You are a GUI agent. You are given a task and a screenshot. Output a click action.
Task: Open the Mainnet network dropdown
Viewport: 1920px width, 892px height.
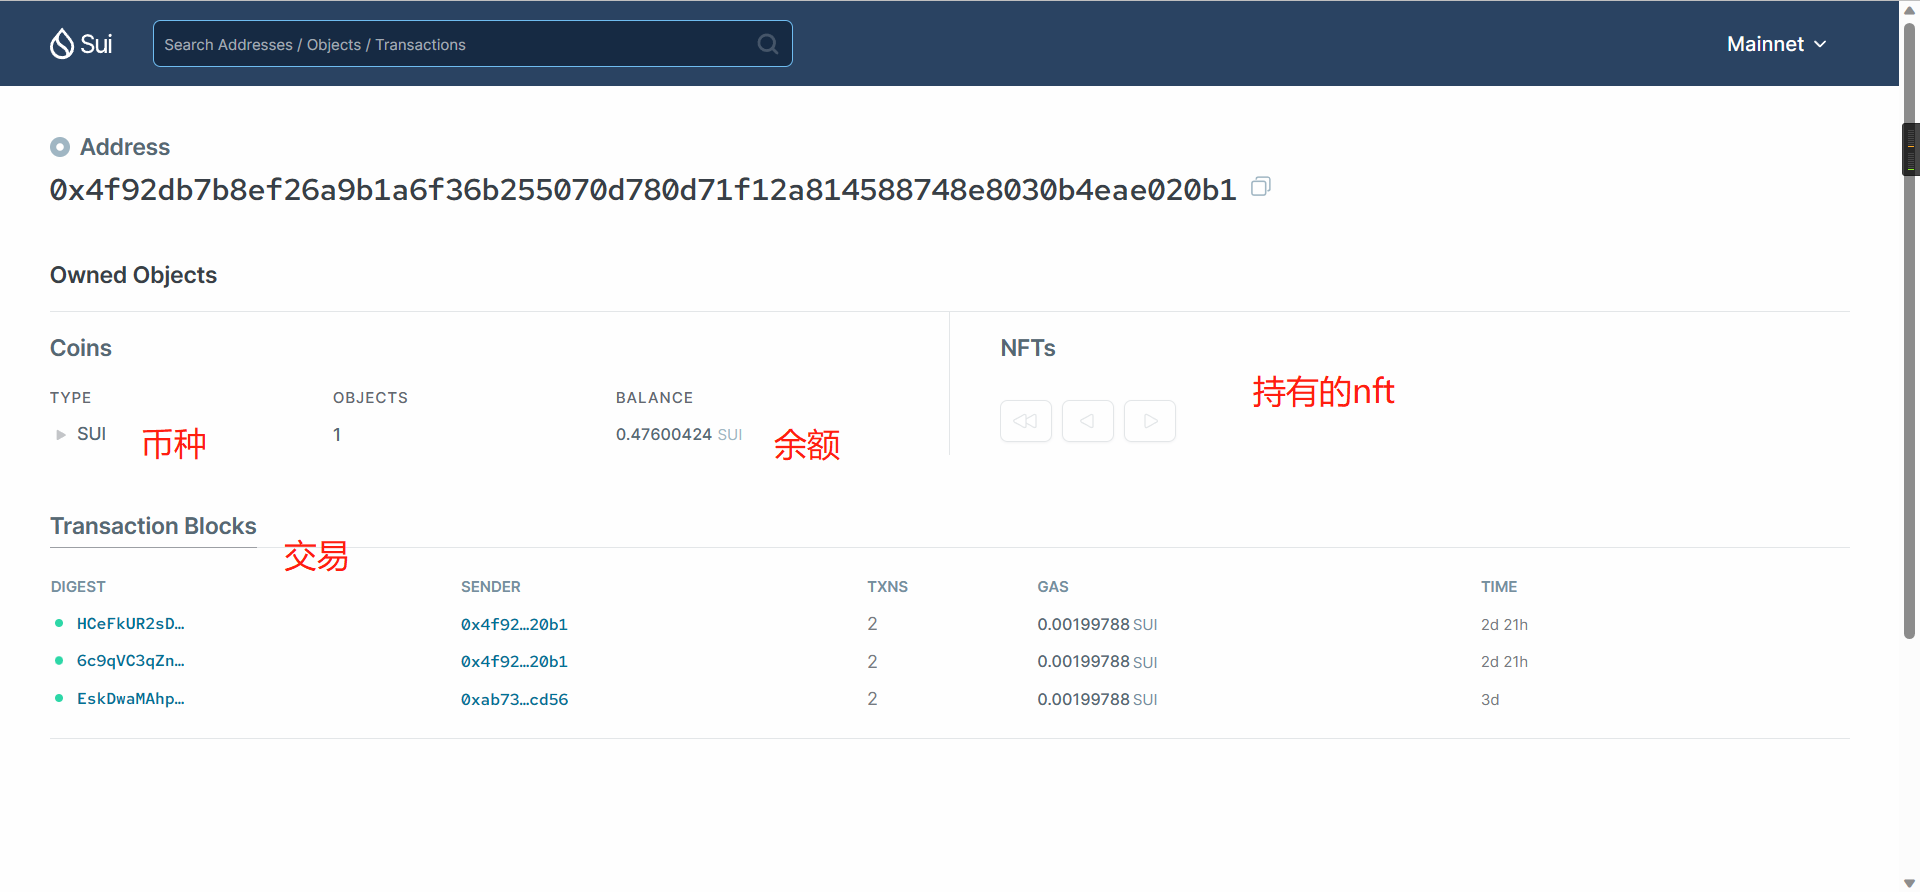[1776, 44]
